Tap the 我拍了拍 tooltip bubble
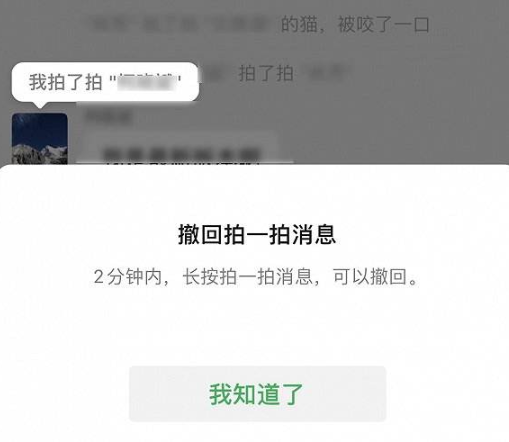This screenshot has width=509, height=442. point(105,82)
